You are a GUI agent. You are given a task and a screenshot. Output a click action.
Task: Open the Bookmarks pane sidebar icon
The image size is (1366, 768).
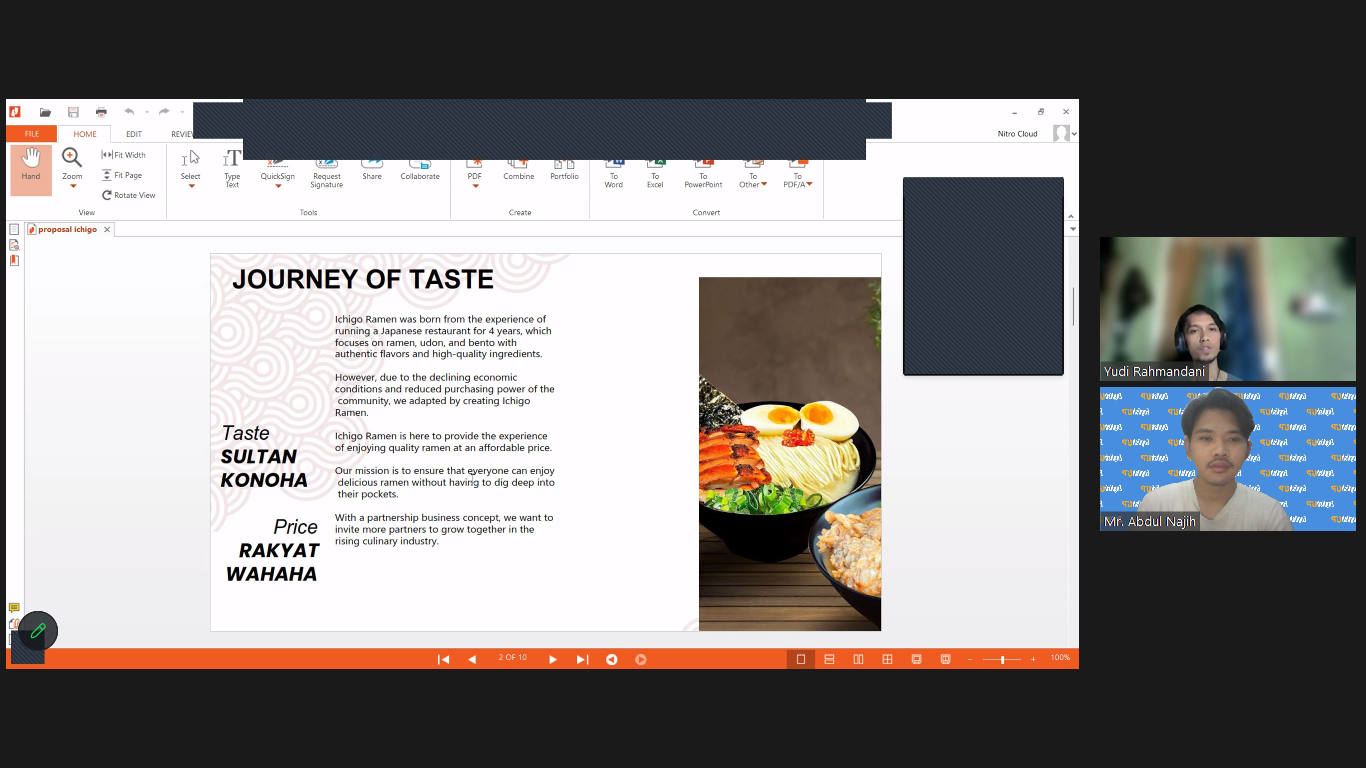(x=14, y=245)
